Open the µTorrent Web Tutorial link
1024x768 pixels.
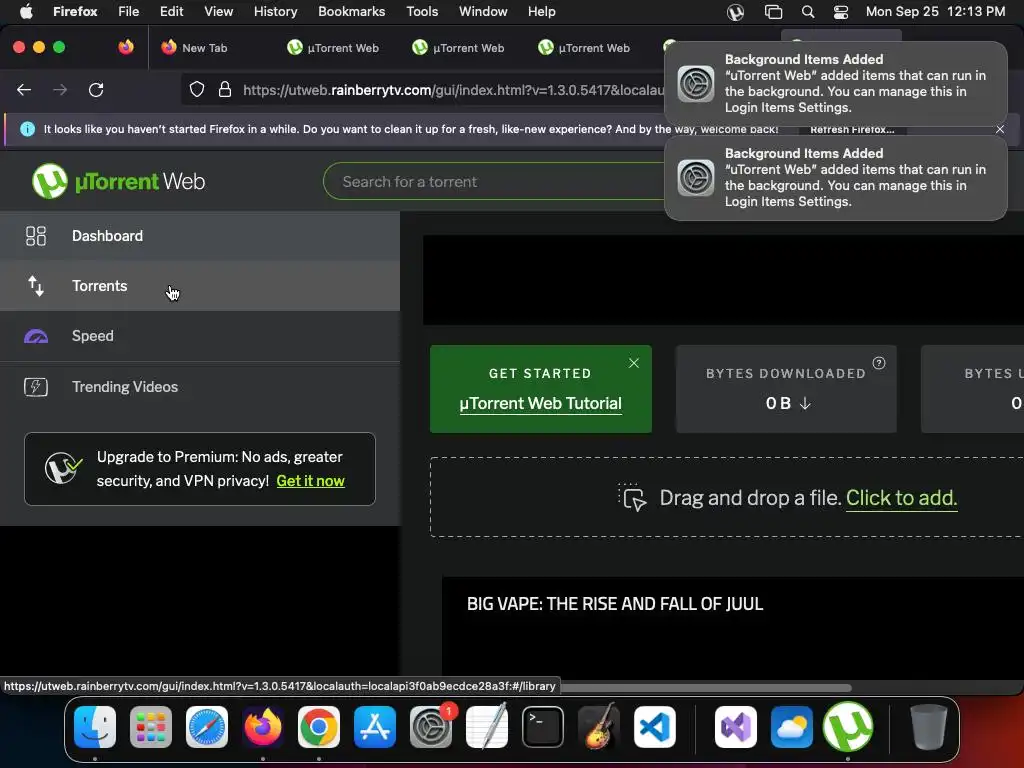click(x=540, y=404)
